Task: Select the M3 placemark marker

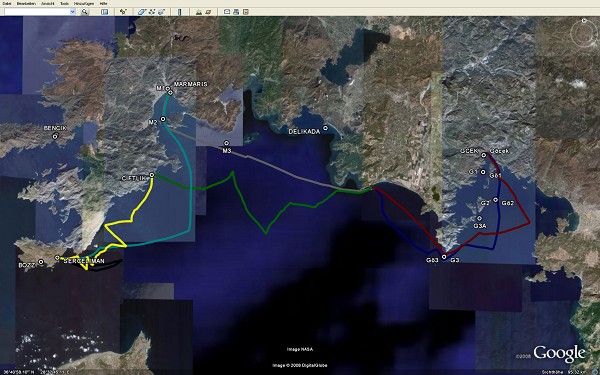Action: click(227, 143)
